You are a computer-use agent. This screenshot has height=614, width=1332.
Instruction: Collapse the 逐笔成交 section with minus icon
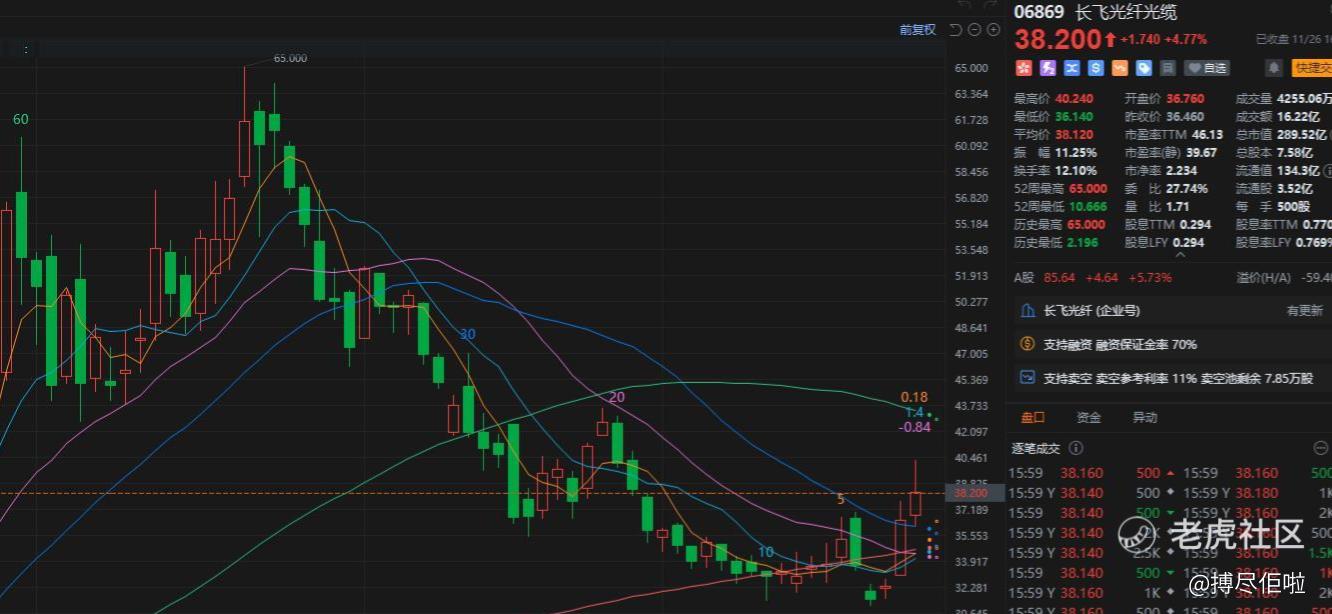pyautogui.click(x=1320, y=448)
